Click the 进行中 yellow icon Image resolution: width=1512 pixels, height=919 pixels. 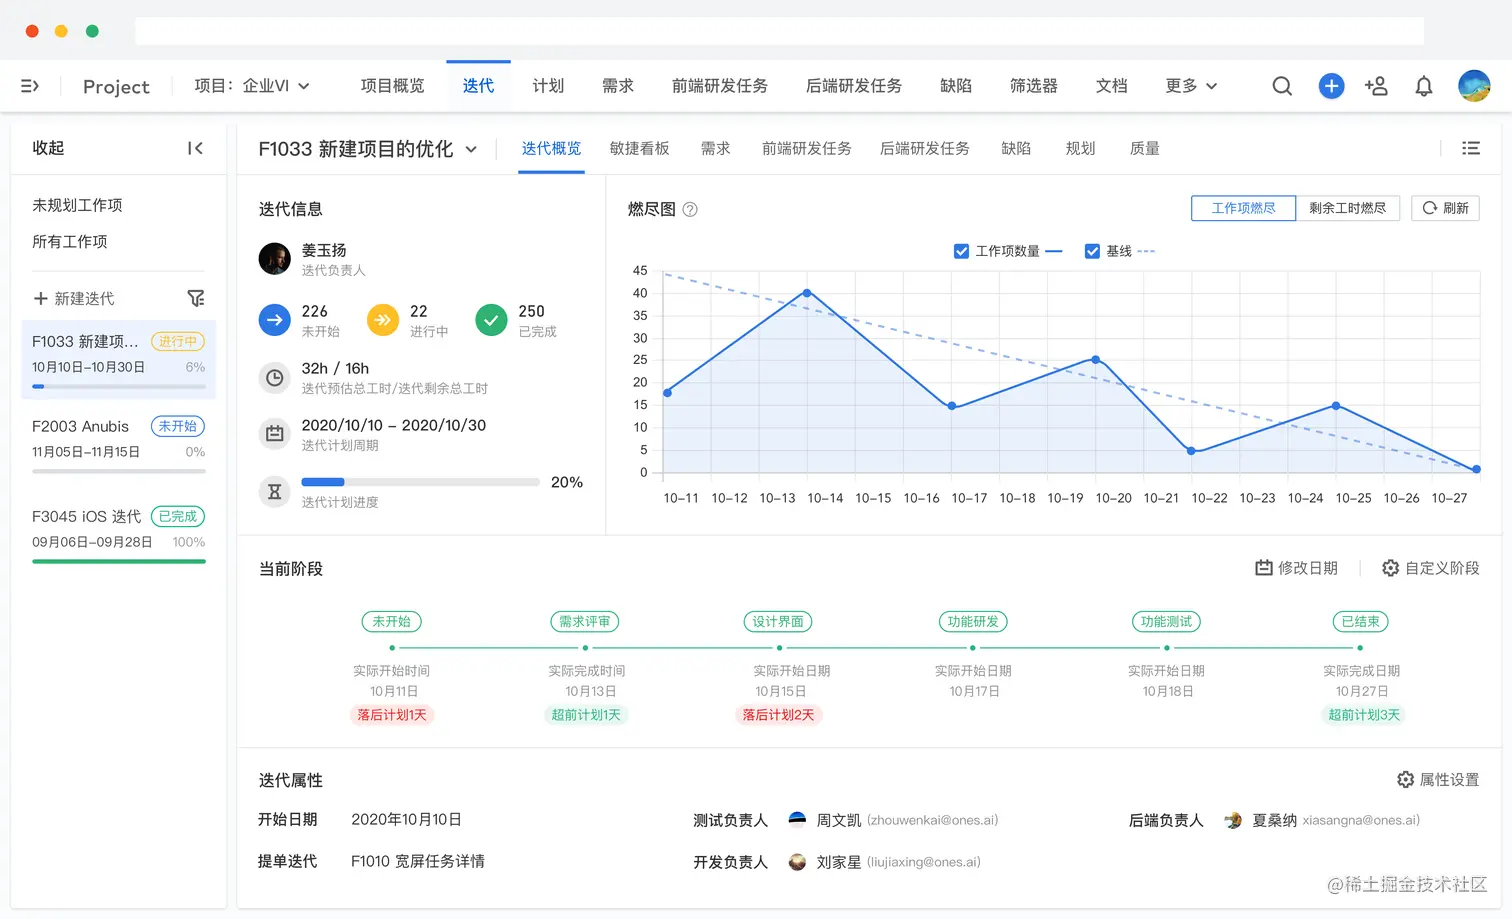(383, 320)
